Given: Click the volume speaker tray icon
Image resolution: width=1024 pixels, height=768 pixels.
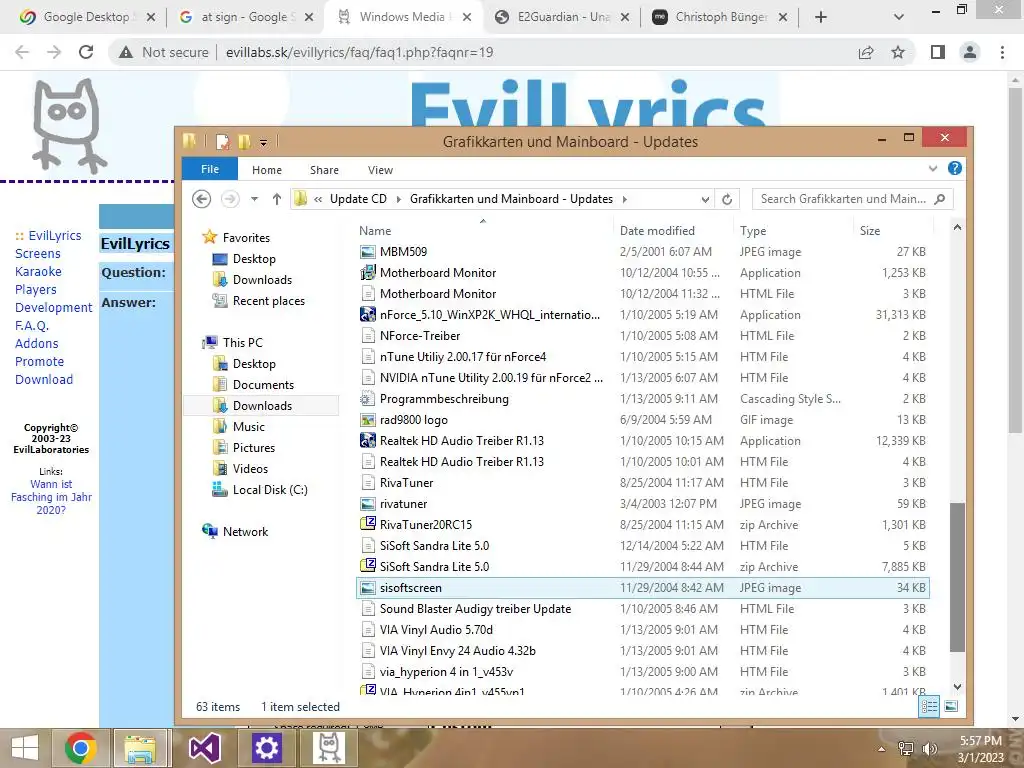Looking at the screenshot, I should (930, 749).
